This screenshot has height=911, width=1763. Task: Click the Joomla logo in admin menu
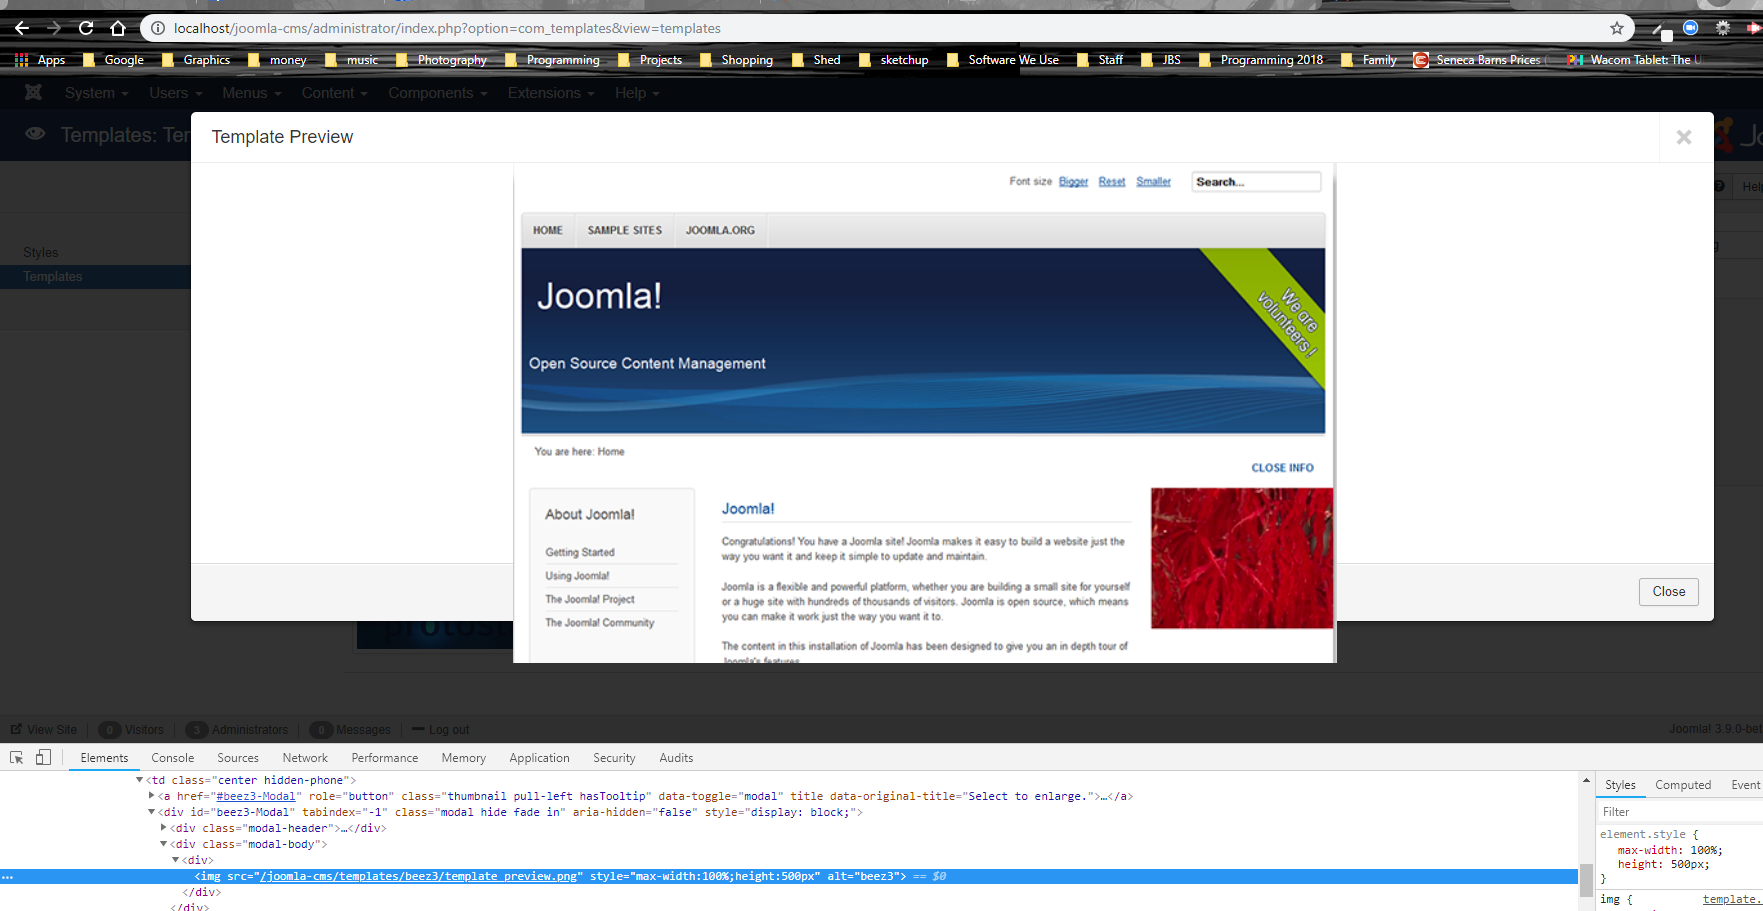pyautogui.click(x=33, y=93)
